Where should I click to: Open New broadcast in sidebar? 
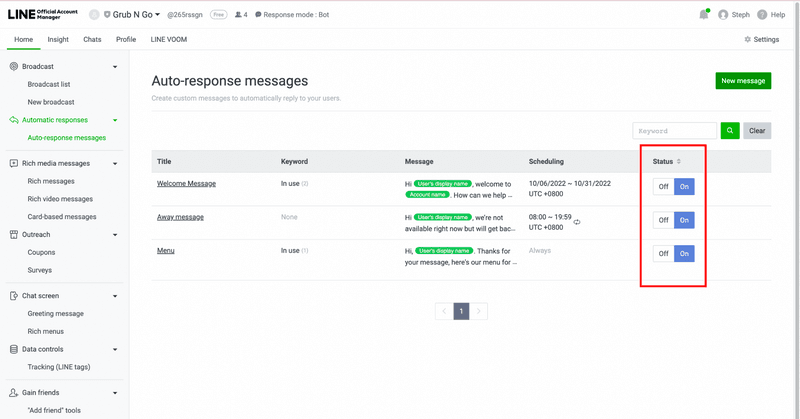[51, 102]
